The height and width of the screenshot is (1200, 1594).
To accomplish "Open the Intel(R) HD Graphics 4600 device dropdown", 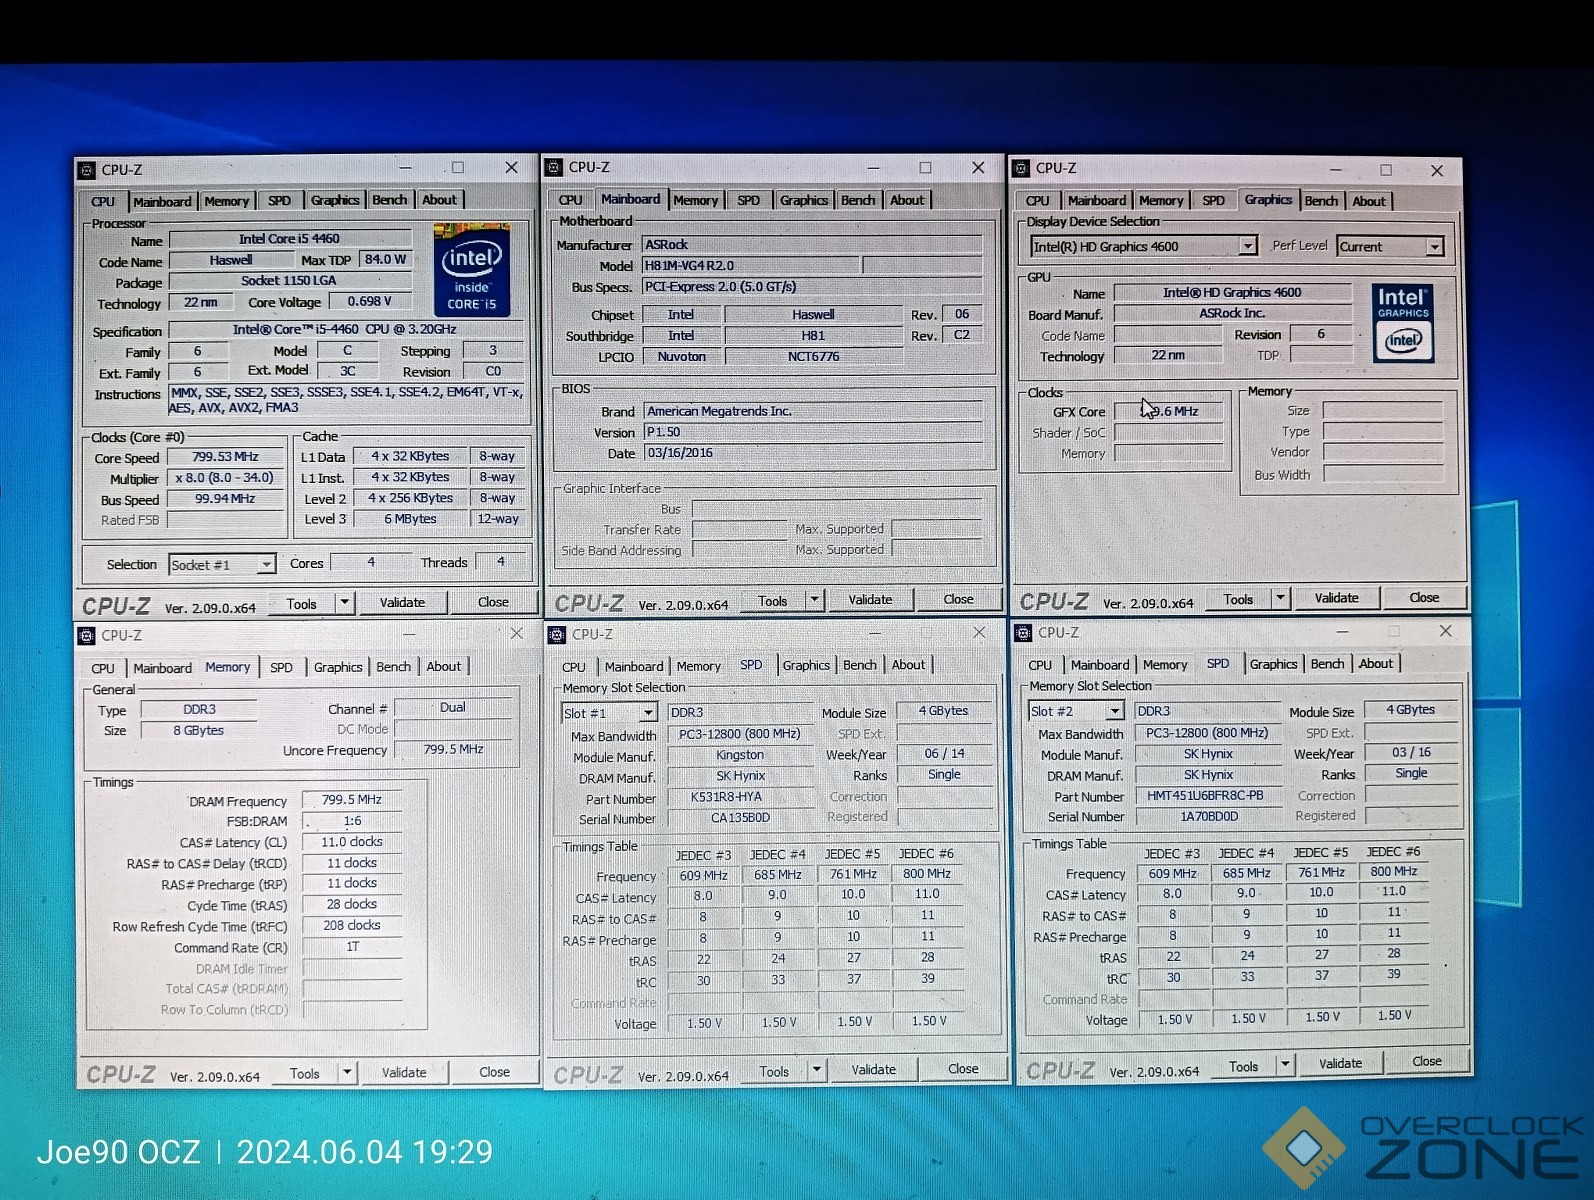I will pos(1247,246).
